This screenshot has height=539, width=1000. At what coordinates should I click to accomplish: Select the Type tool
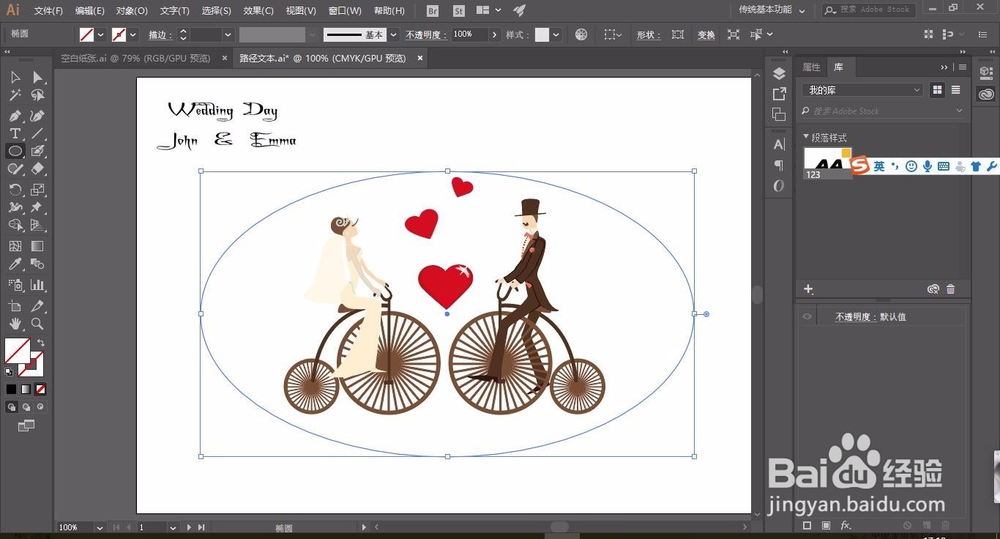click(x=15, y=133)
